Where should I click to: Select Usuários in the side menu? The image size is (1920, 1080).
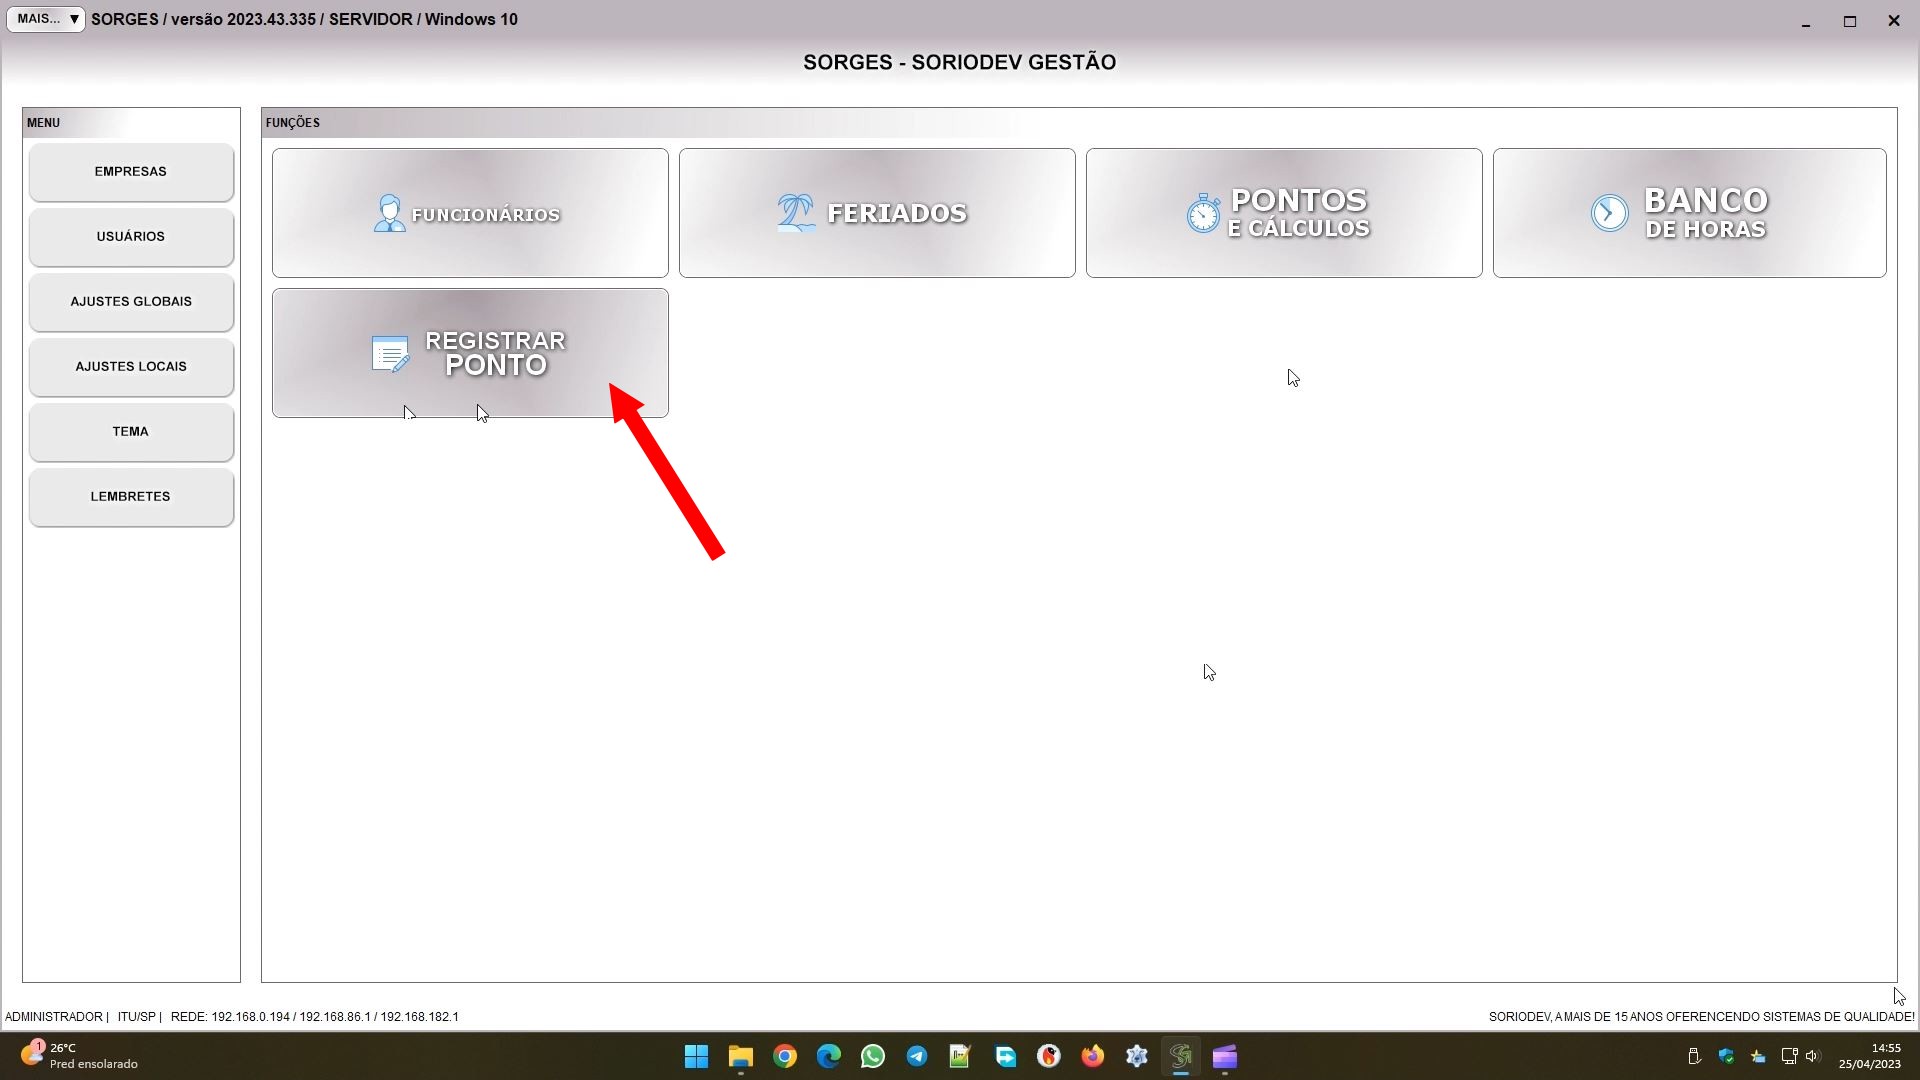tap(131, 237)
